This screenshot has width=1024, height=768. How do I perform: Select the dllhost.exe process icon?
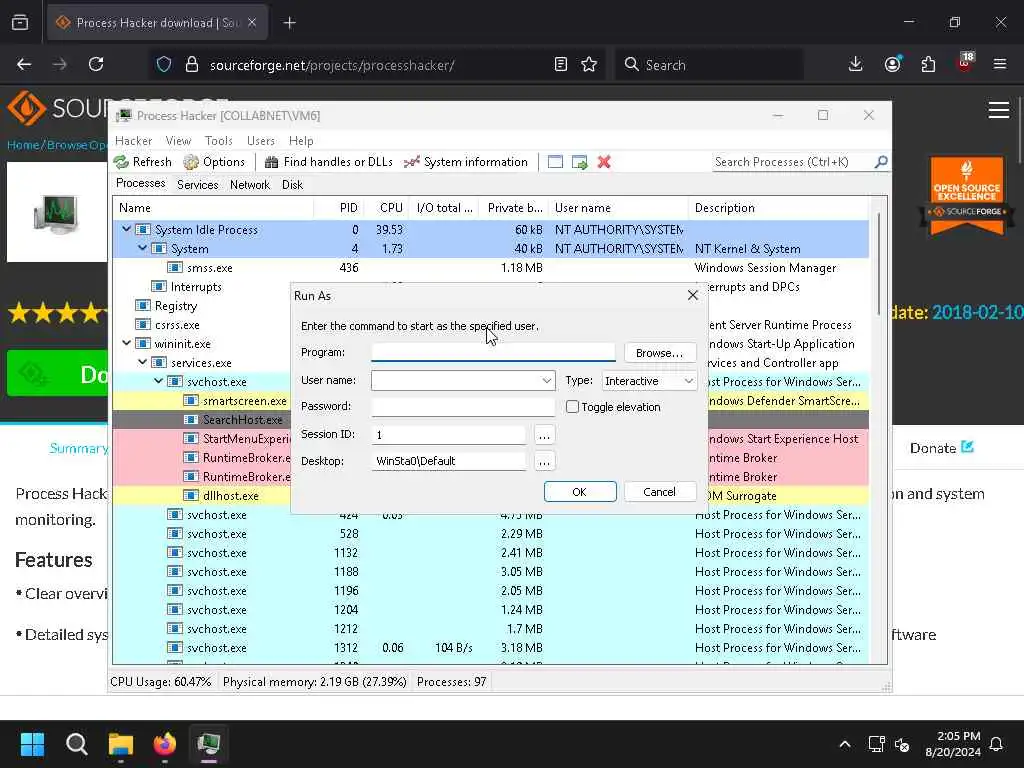(191, 496)
